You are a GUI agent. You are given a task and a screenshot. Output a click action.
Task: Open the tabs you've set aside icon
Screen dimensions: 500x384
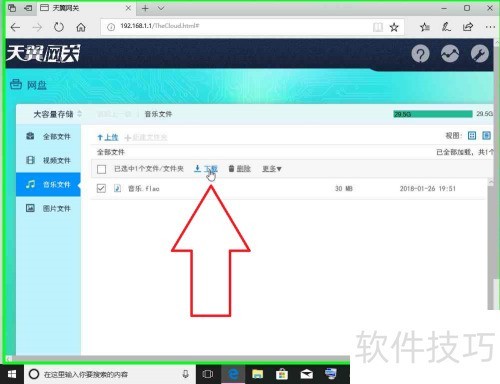coord(12,8)
